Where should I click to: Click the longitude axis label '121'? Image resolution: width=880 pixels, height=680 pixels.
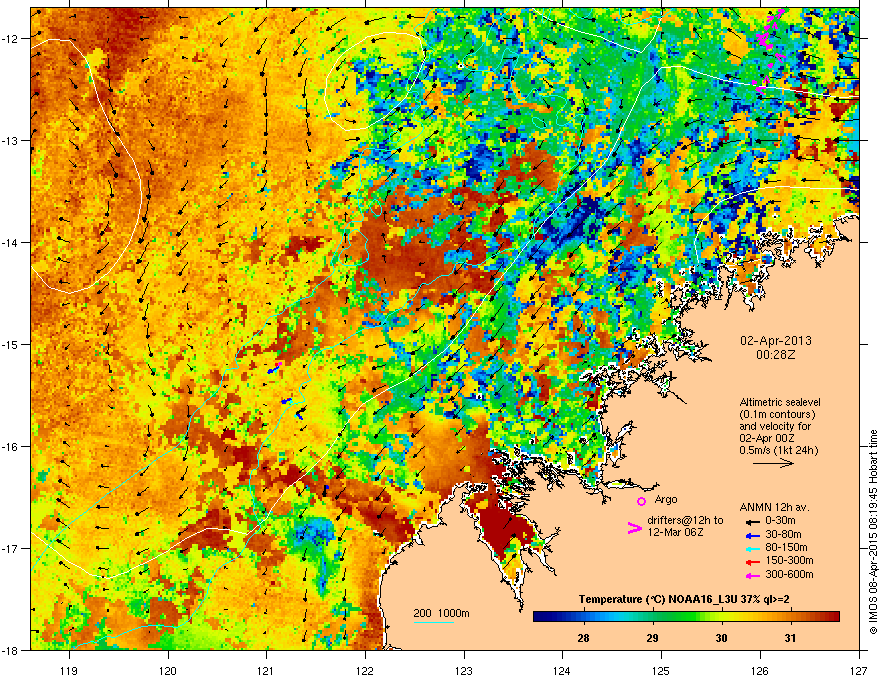(266, 671)
